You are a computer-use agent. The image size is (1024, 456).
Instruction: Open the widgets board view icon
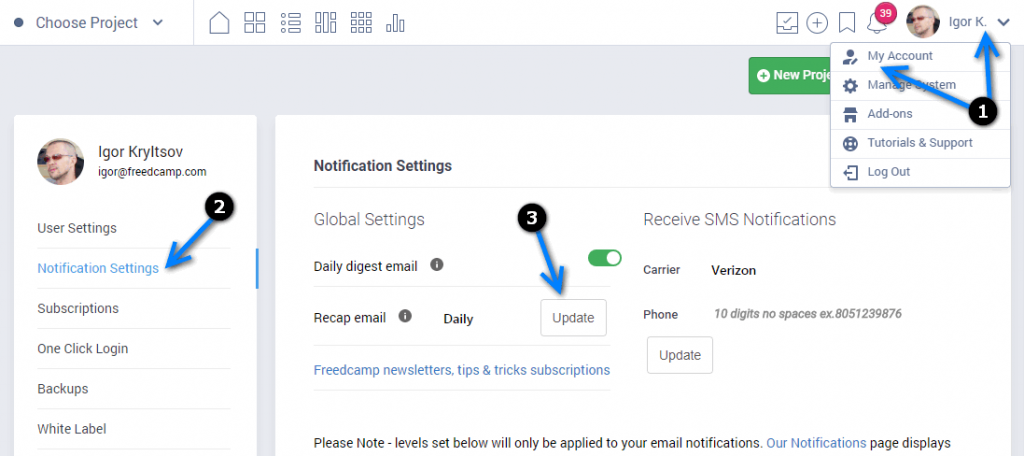coord(255,23)
